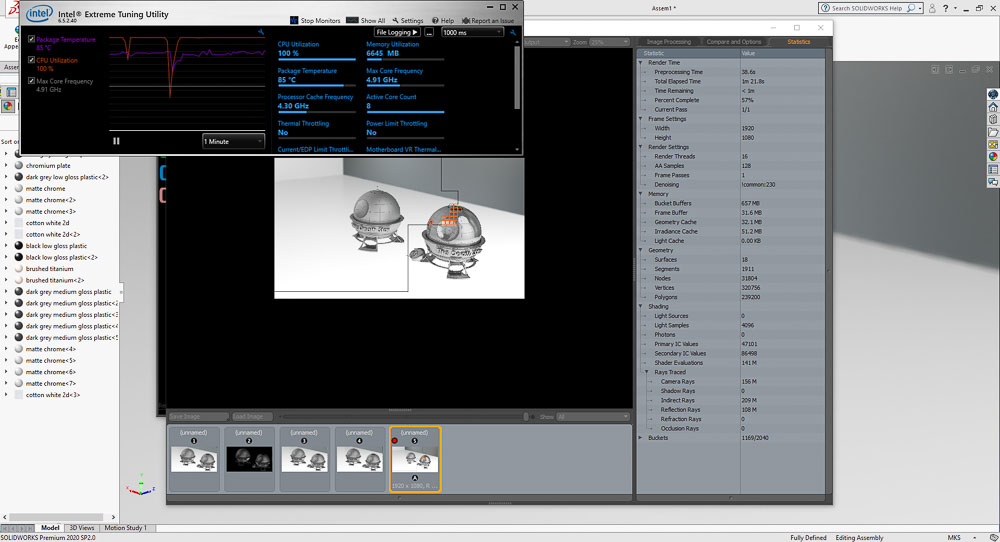Open Appearances color ball in task pane
1000x542 pixels.
point(993,157)
